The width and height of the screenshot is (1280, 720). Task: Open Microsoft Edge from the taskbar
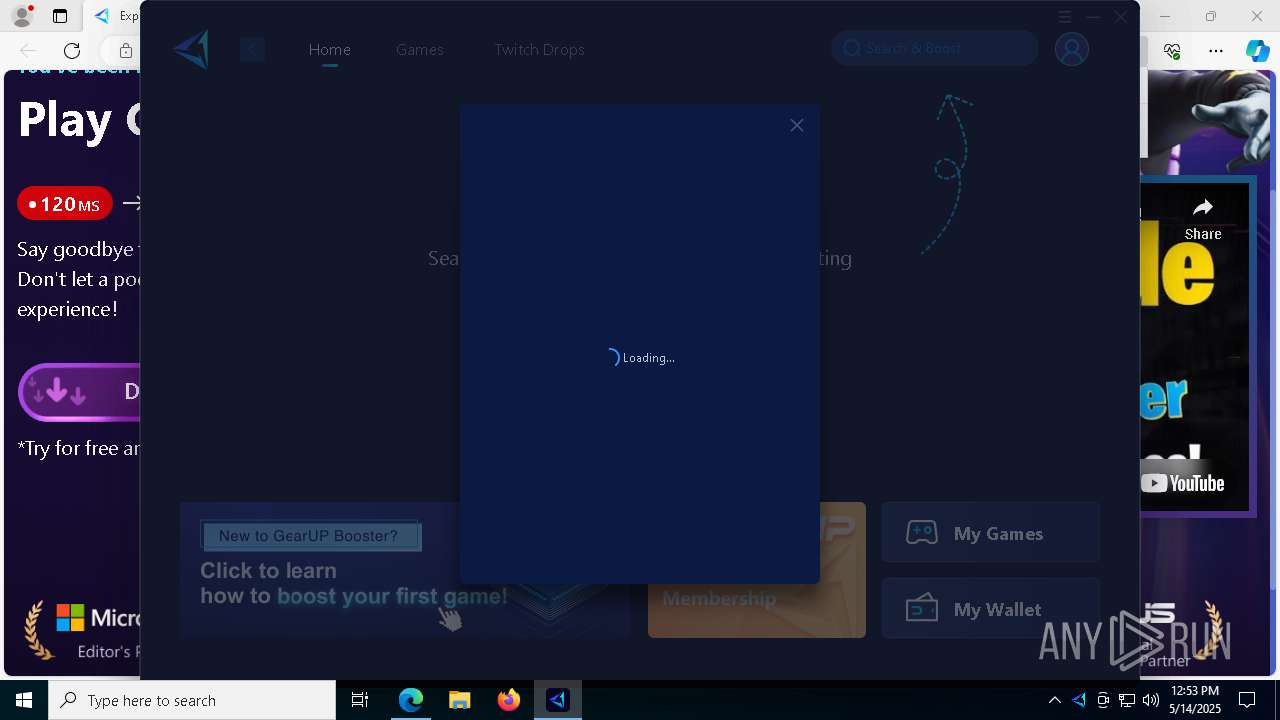[411, 700]
